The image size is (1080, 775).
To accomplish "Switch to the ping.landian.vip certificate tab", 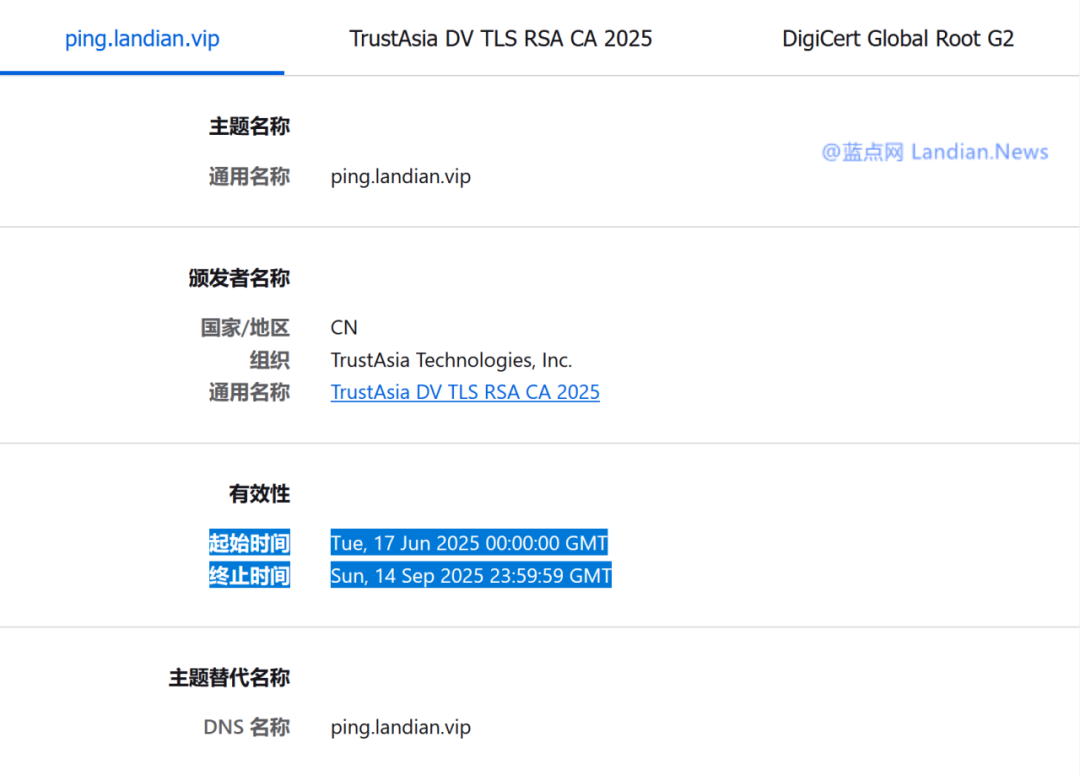I will point(142,39).
